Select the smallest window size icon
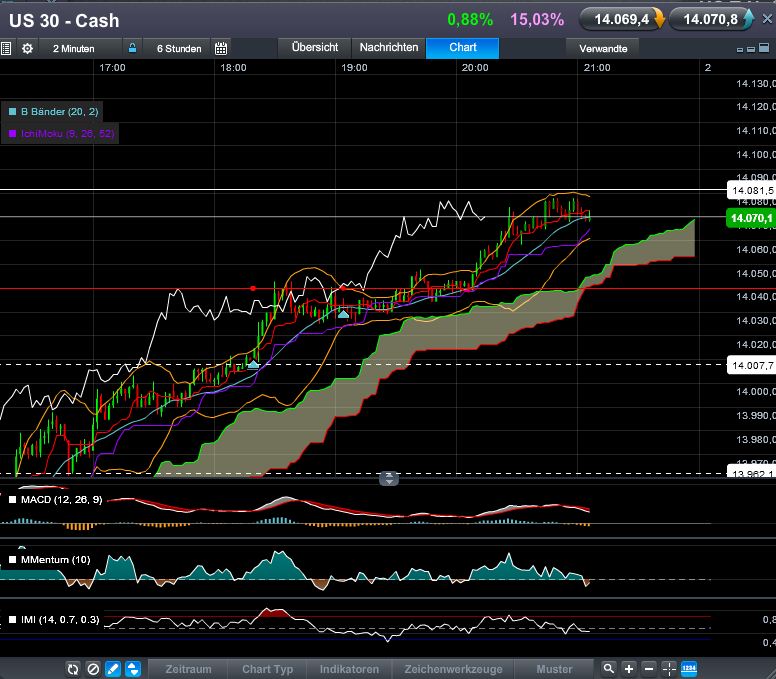776x679 pixels. 740,50
